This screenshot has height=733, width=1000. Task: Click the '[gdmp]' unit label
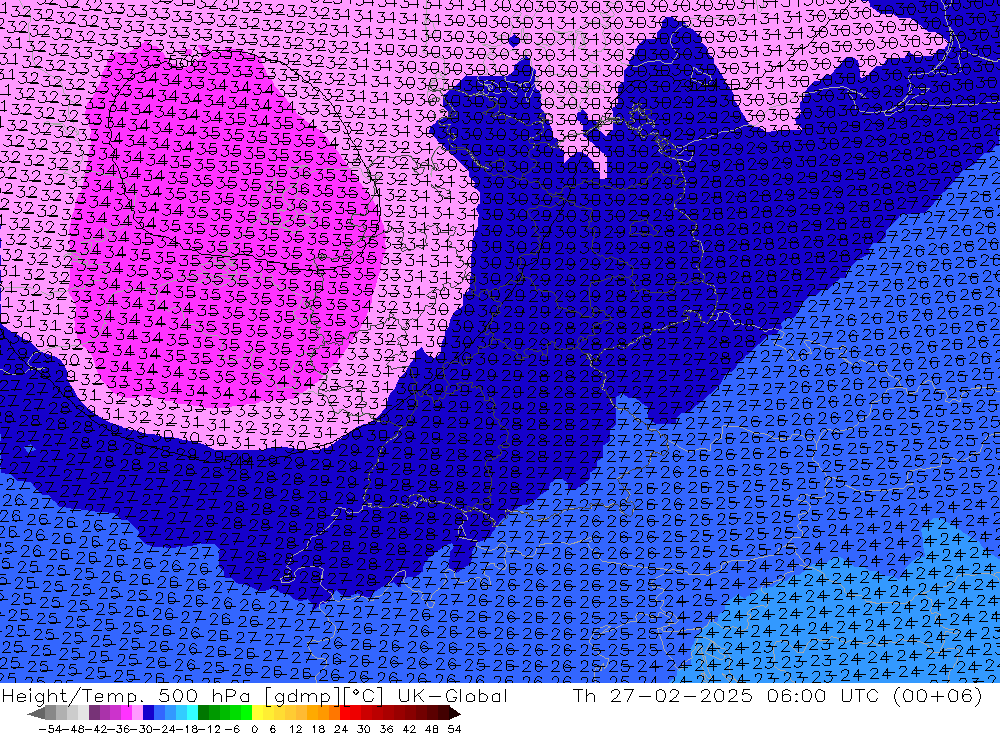point(300,696)
